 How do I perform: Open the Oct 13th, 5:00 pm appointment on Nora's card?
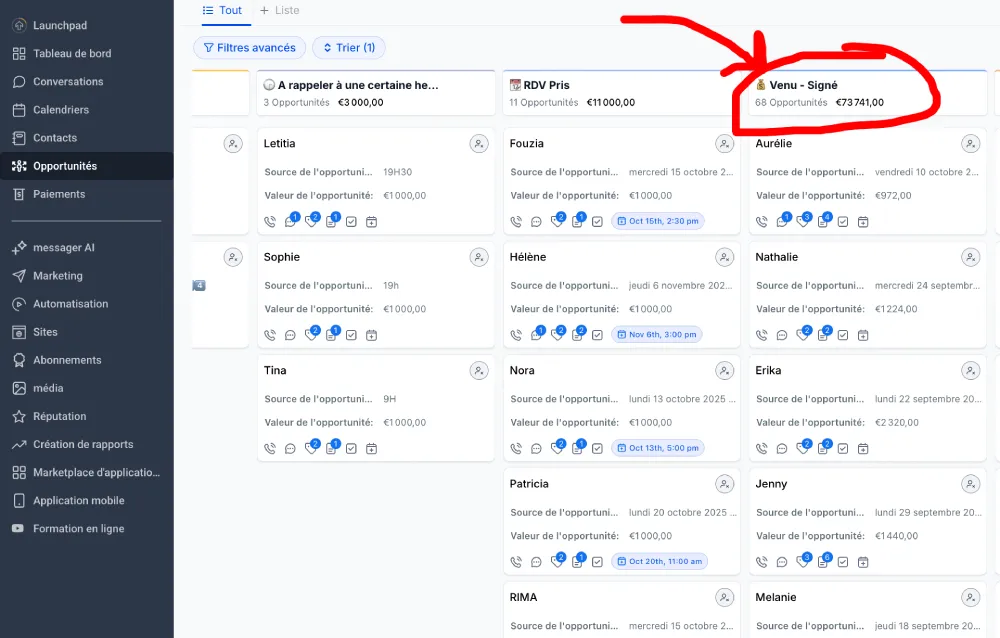(658, 448)
